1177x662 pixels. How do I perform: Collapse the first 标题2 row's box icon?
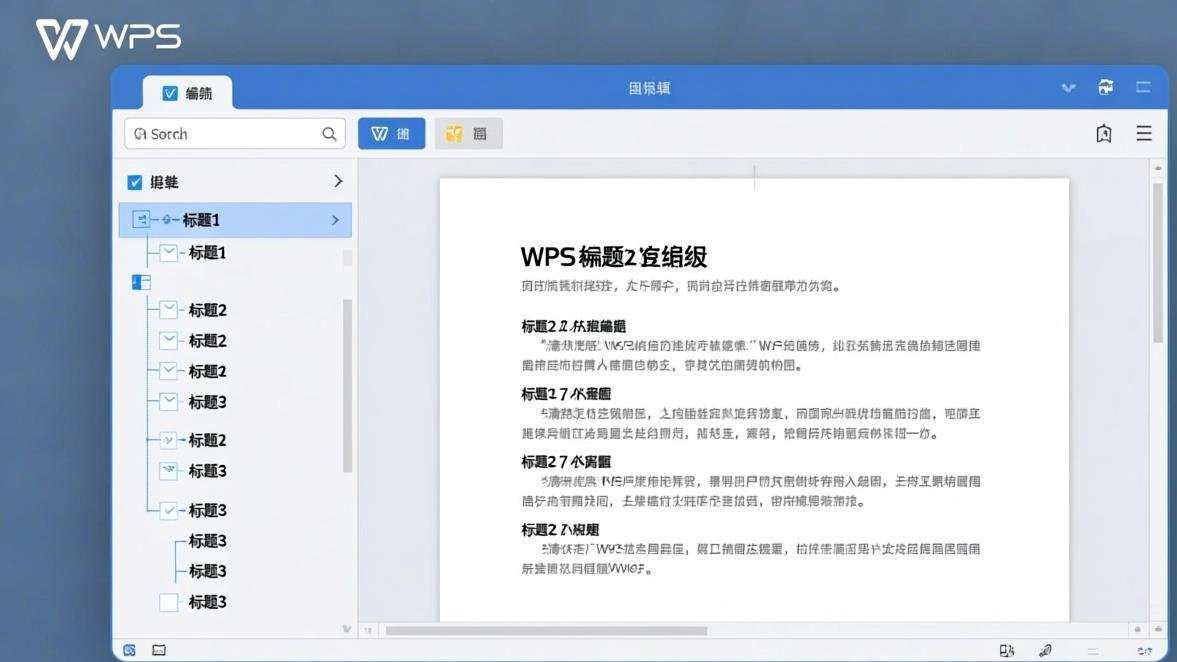click(x=169, y=309)
